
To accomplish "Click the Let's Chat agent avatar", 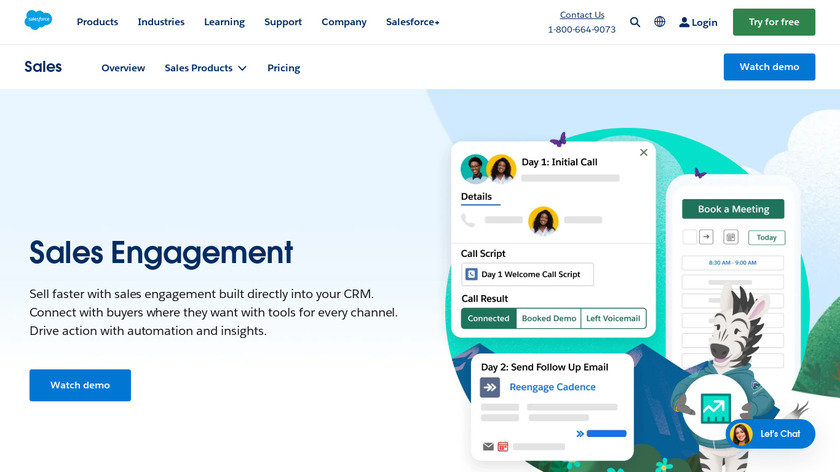I will [x=741, y=434].
